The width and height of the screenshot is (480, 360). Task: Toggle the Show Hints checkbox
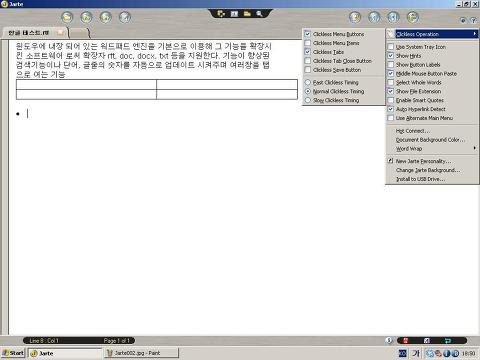tap(391, 56)
